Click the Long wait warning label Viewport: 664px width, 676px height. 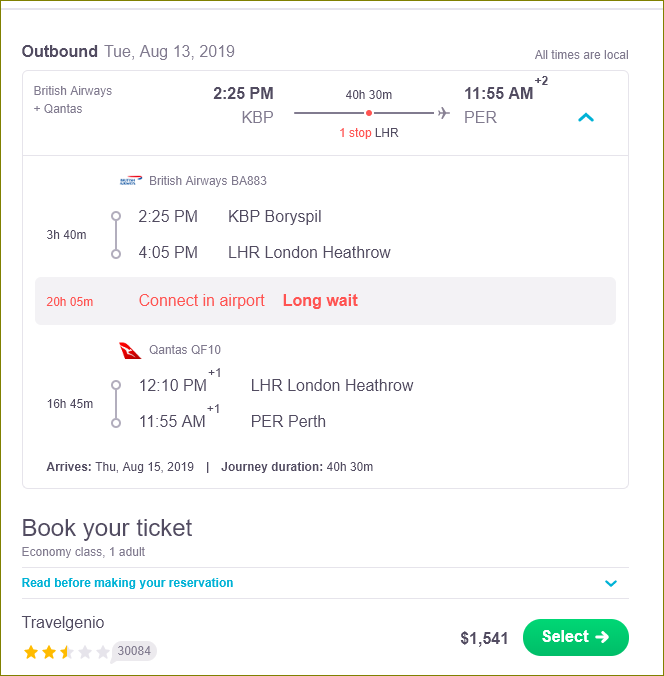coord(320,300)
